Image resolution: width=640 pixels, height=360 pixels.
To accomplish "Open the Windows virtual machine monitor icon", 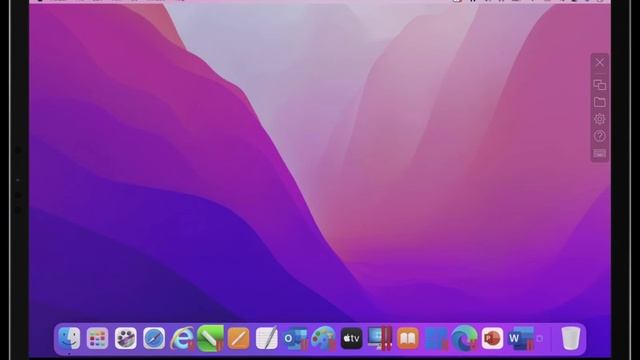I will [380, 338].
